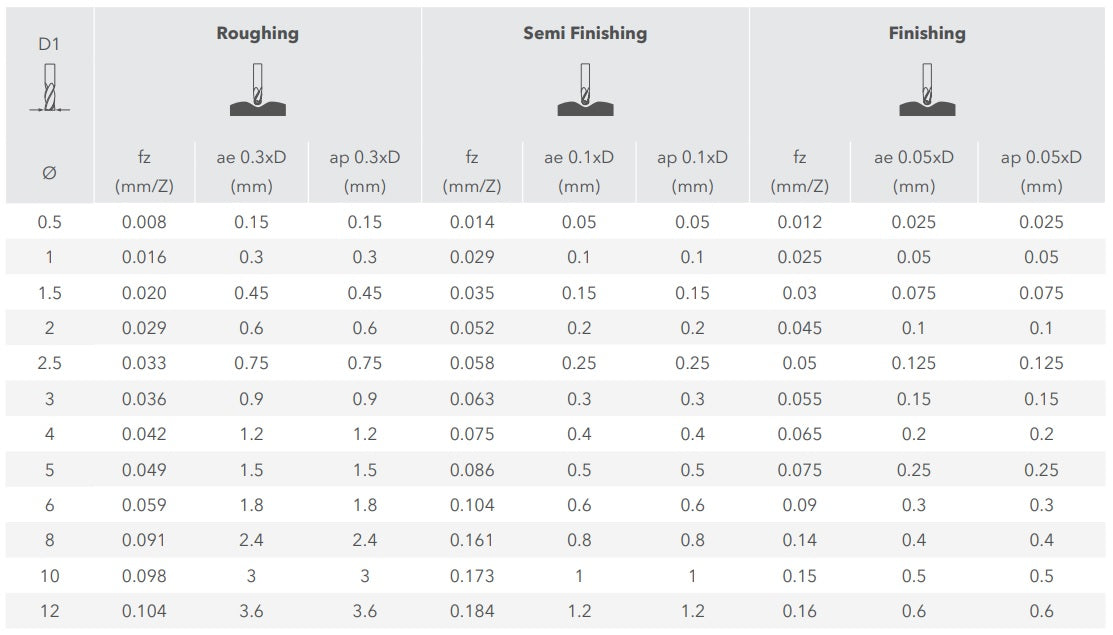Viewport: 1113px width, 635px height.
Task: Click the Semi Finishing fz value 0.161
Action: pos(472,540)
